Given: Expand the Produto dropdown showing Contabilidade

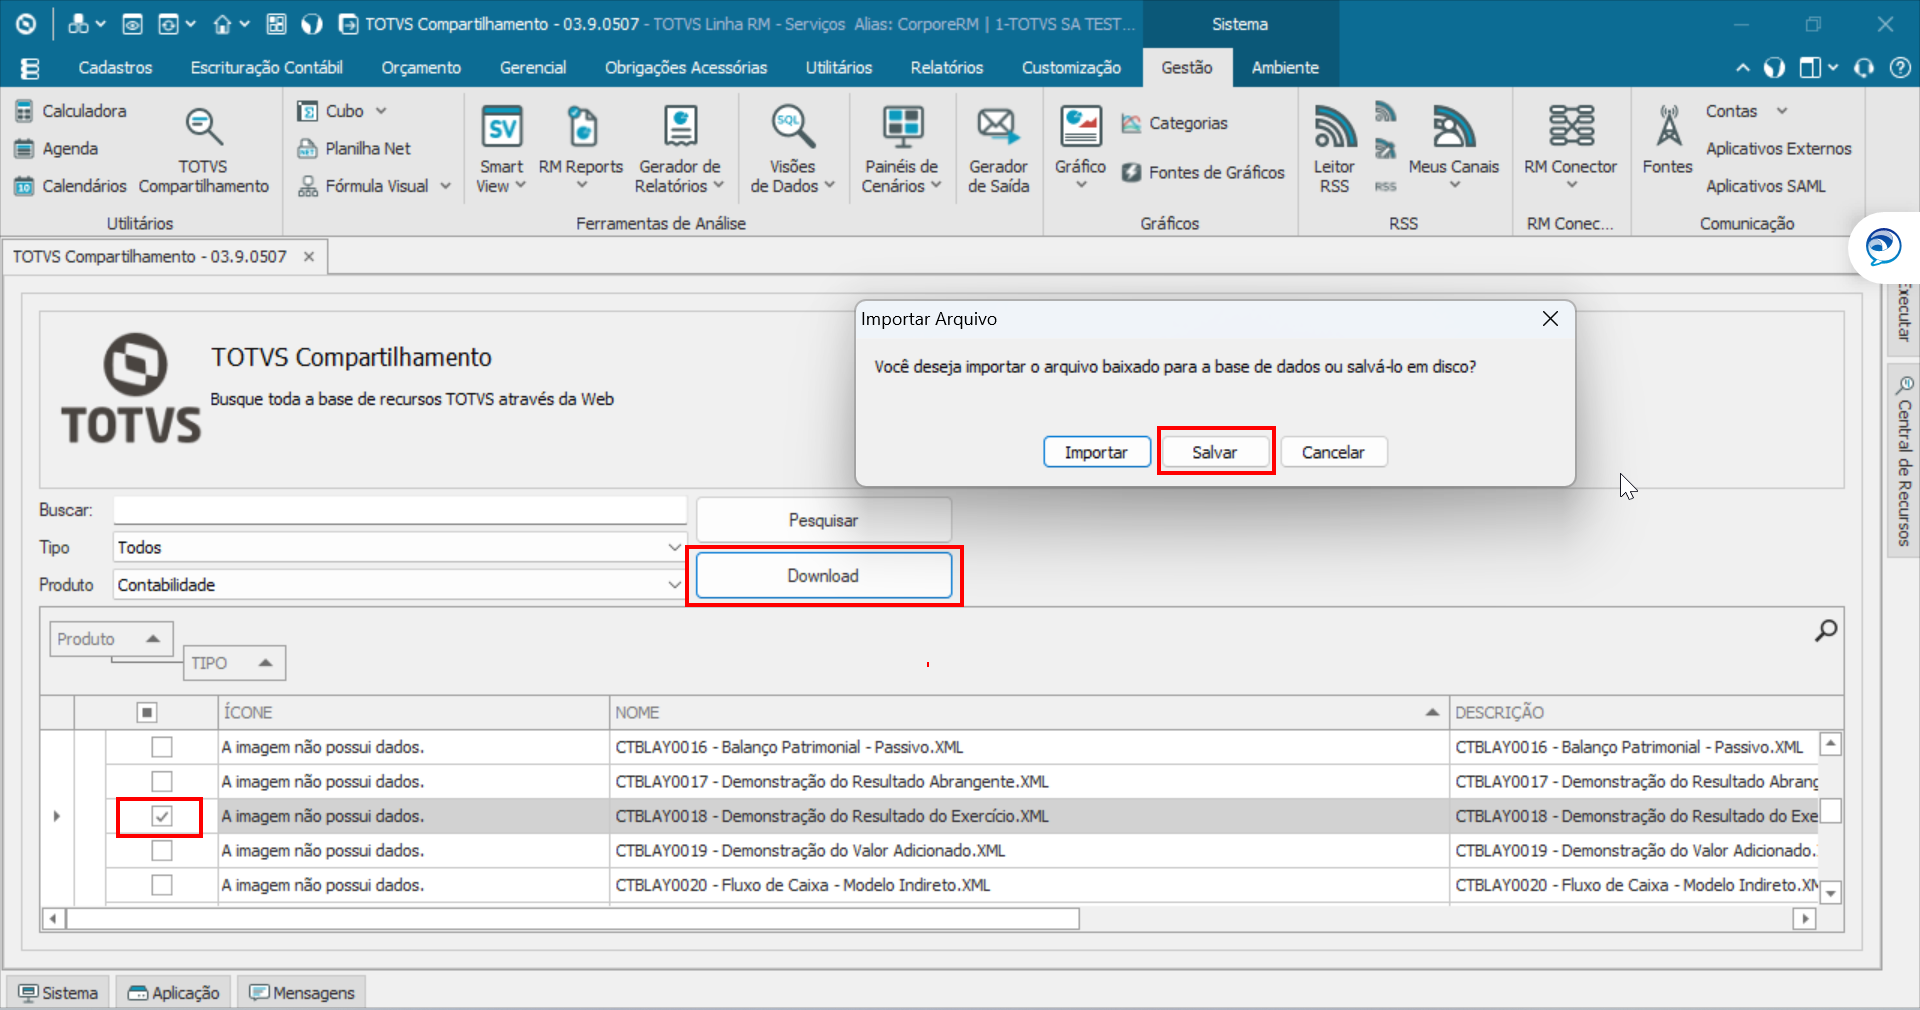Looking at the screenshot, I should (675, 585).
